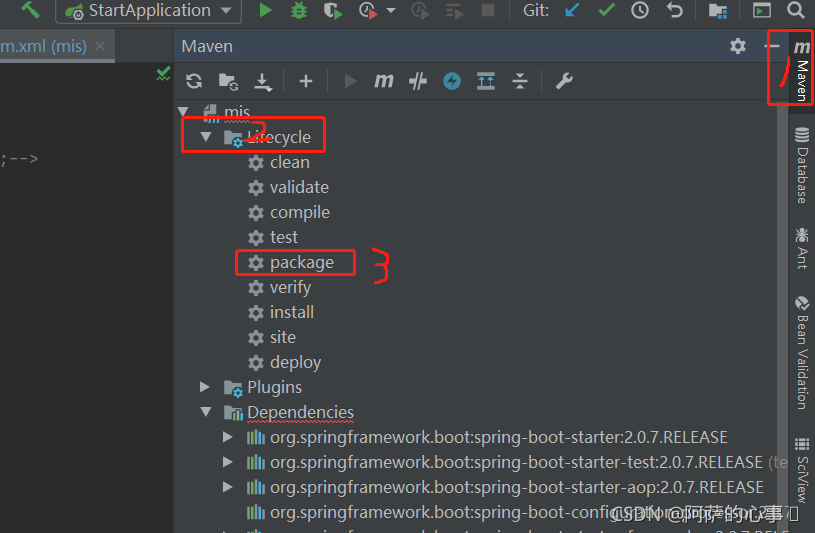The image size is (815, 533).
Task: Open Maven panel settings gear
Action: click(738, 46)
